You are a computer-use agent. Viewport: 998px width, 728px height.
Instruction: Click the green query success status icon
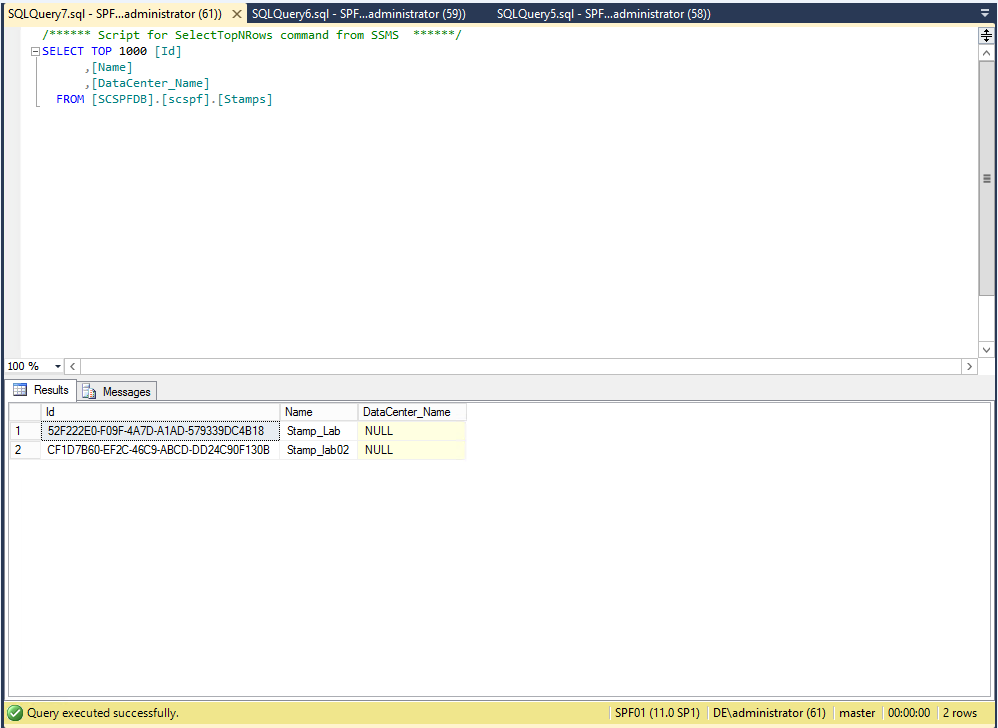click(x=15, y=713)
